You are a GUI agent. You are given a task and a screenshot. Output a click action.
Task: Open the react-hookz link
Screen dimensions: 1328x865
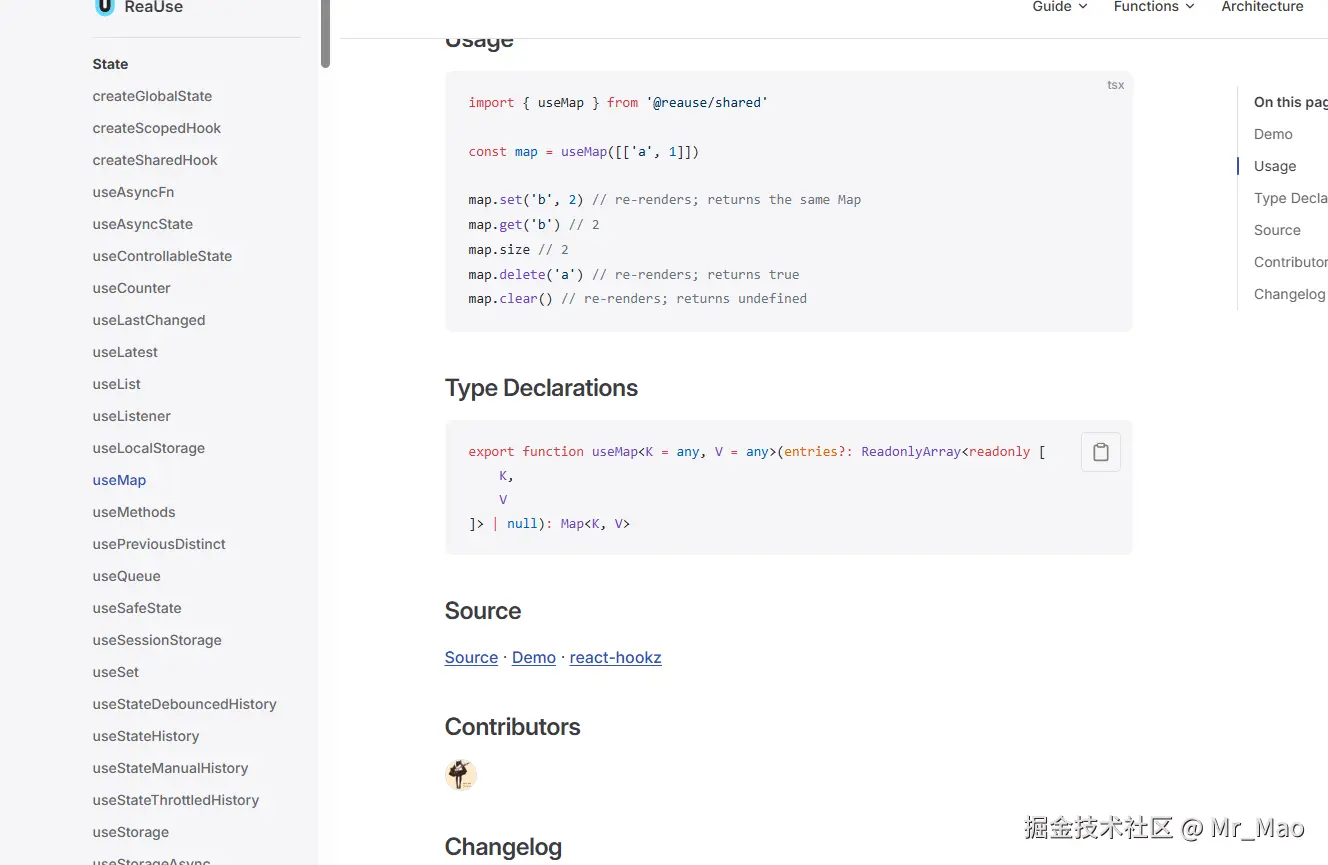tap(615, 657)
